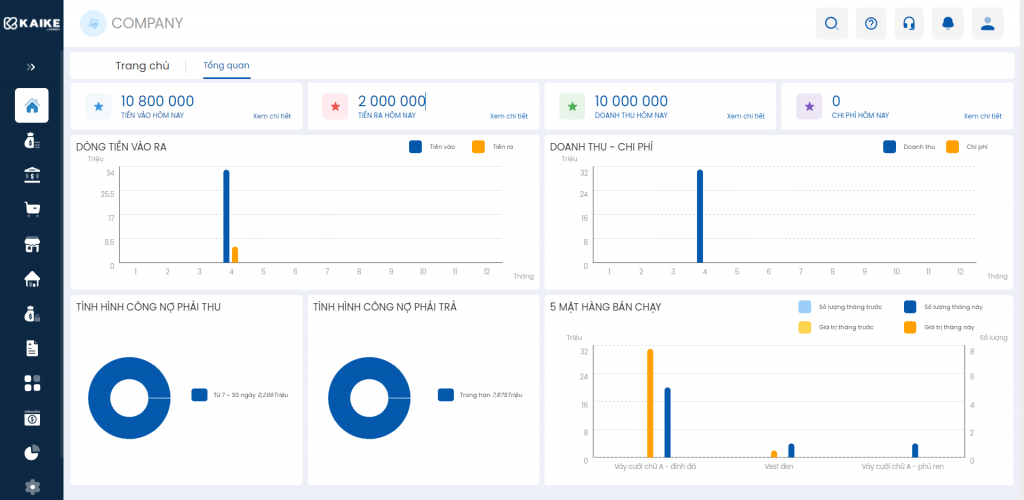Open Xem chi tiết for Tiền vào hôm nay
The width and height of the screenshot is (1024, 500).
point(272,116)
